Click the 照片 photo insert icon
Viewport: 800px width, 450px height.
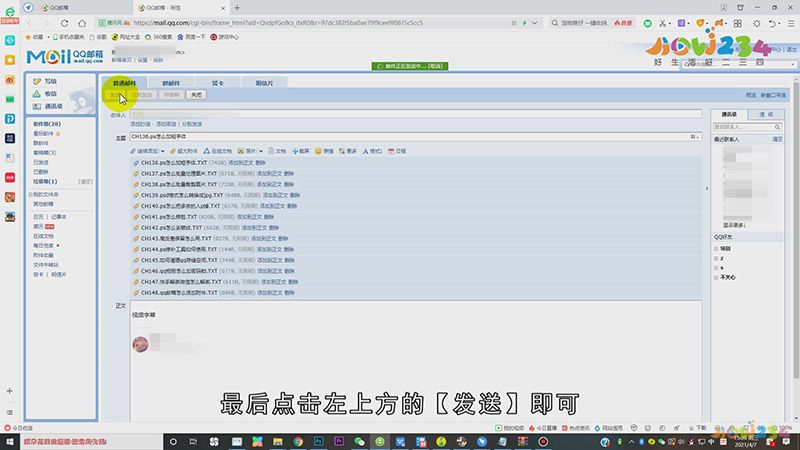tap(241, 151)
